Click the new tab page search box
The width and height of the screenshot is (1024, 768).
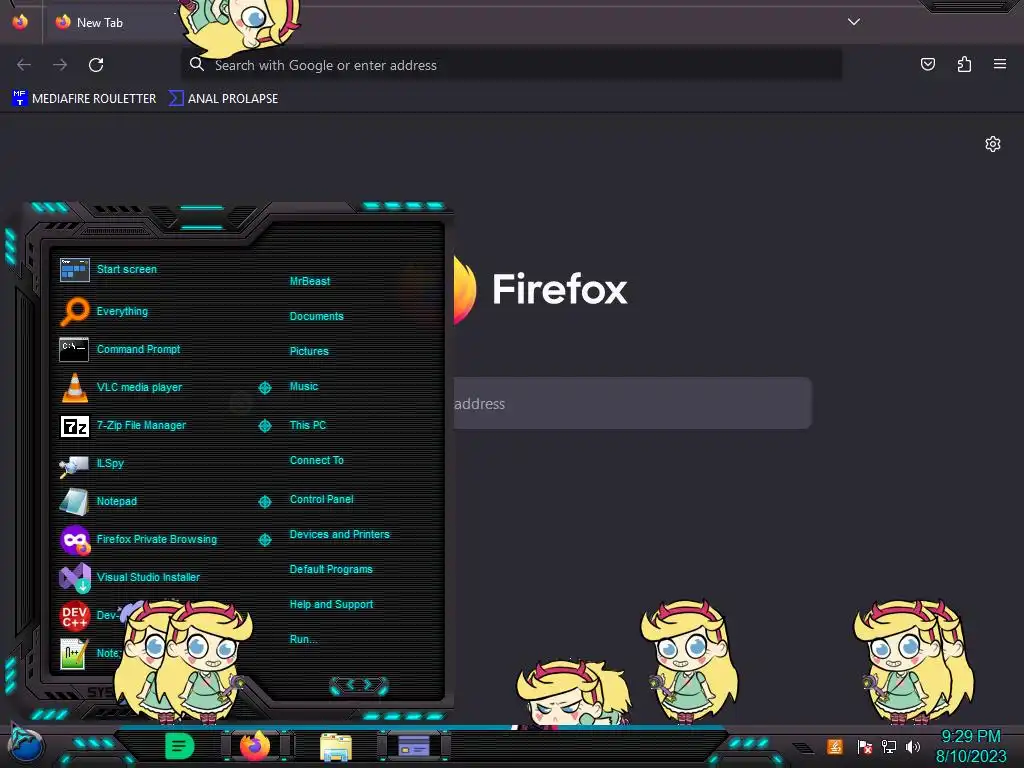(x=632, y=403)
